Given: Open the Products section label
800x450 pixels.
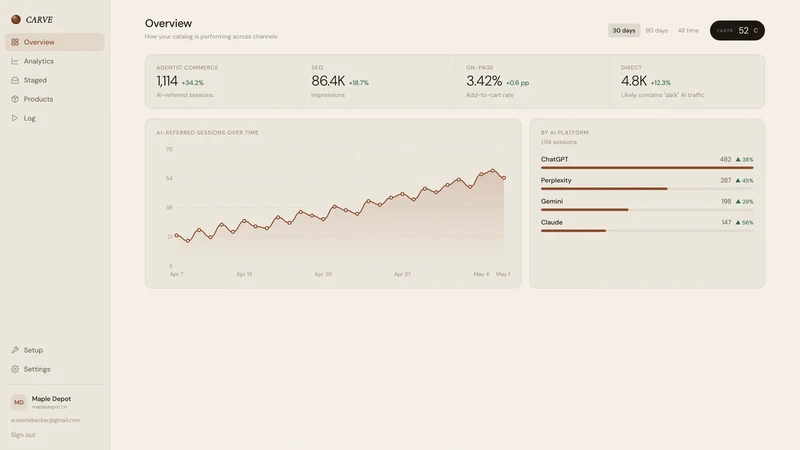Looking at the screenshot, I should (38, 99).
